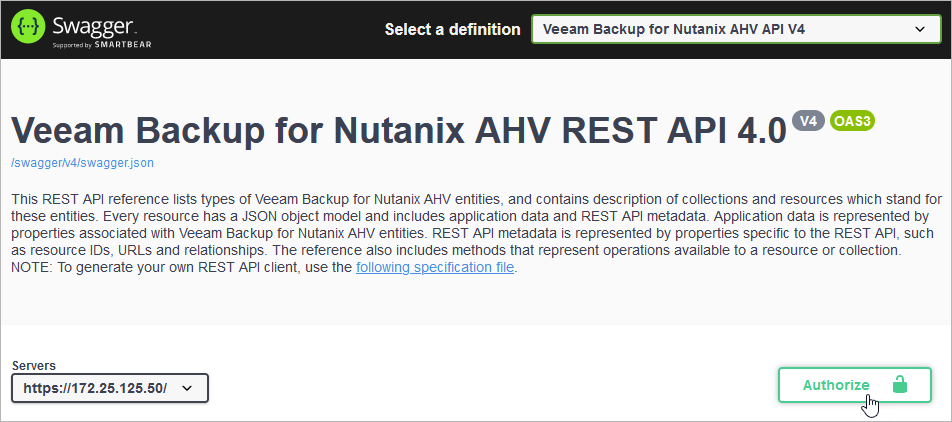Click the 'Veeam Backup for Nutanix AHV API V4' text
The height and width of the screenshot is (422, 952).
(x=674, y=29)
